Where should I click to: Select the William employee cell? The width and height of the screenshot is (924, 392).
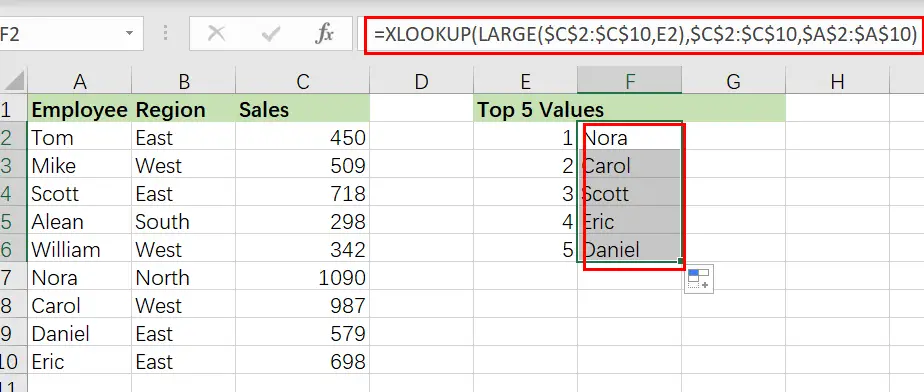80,248
